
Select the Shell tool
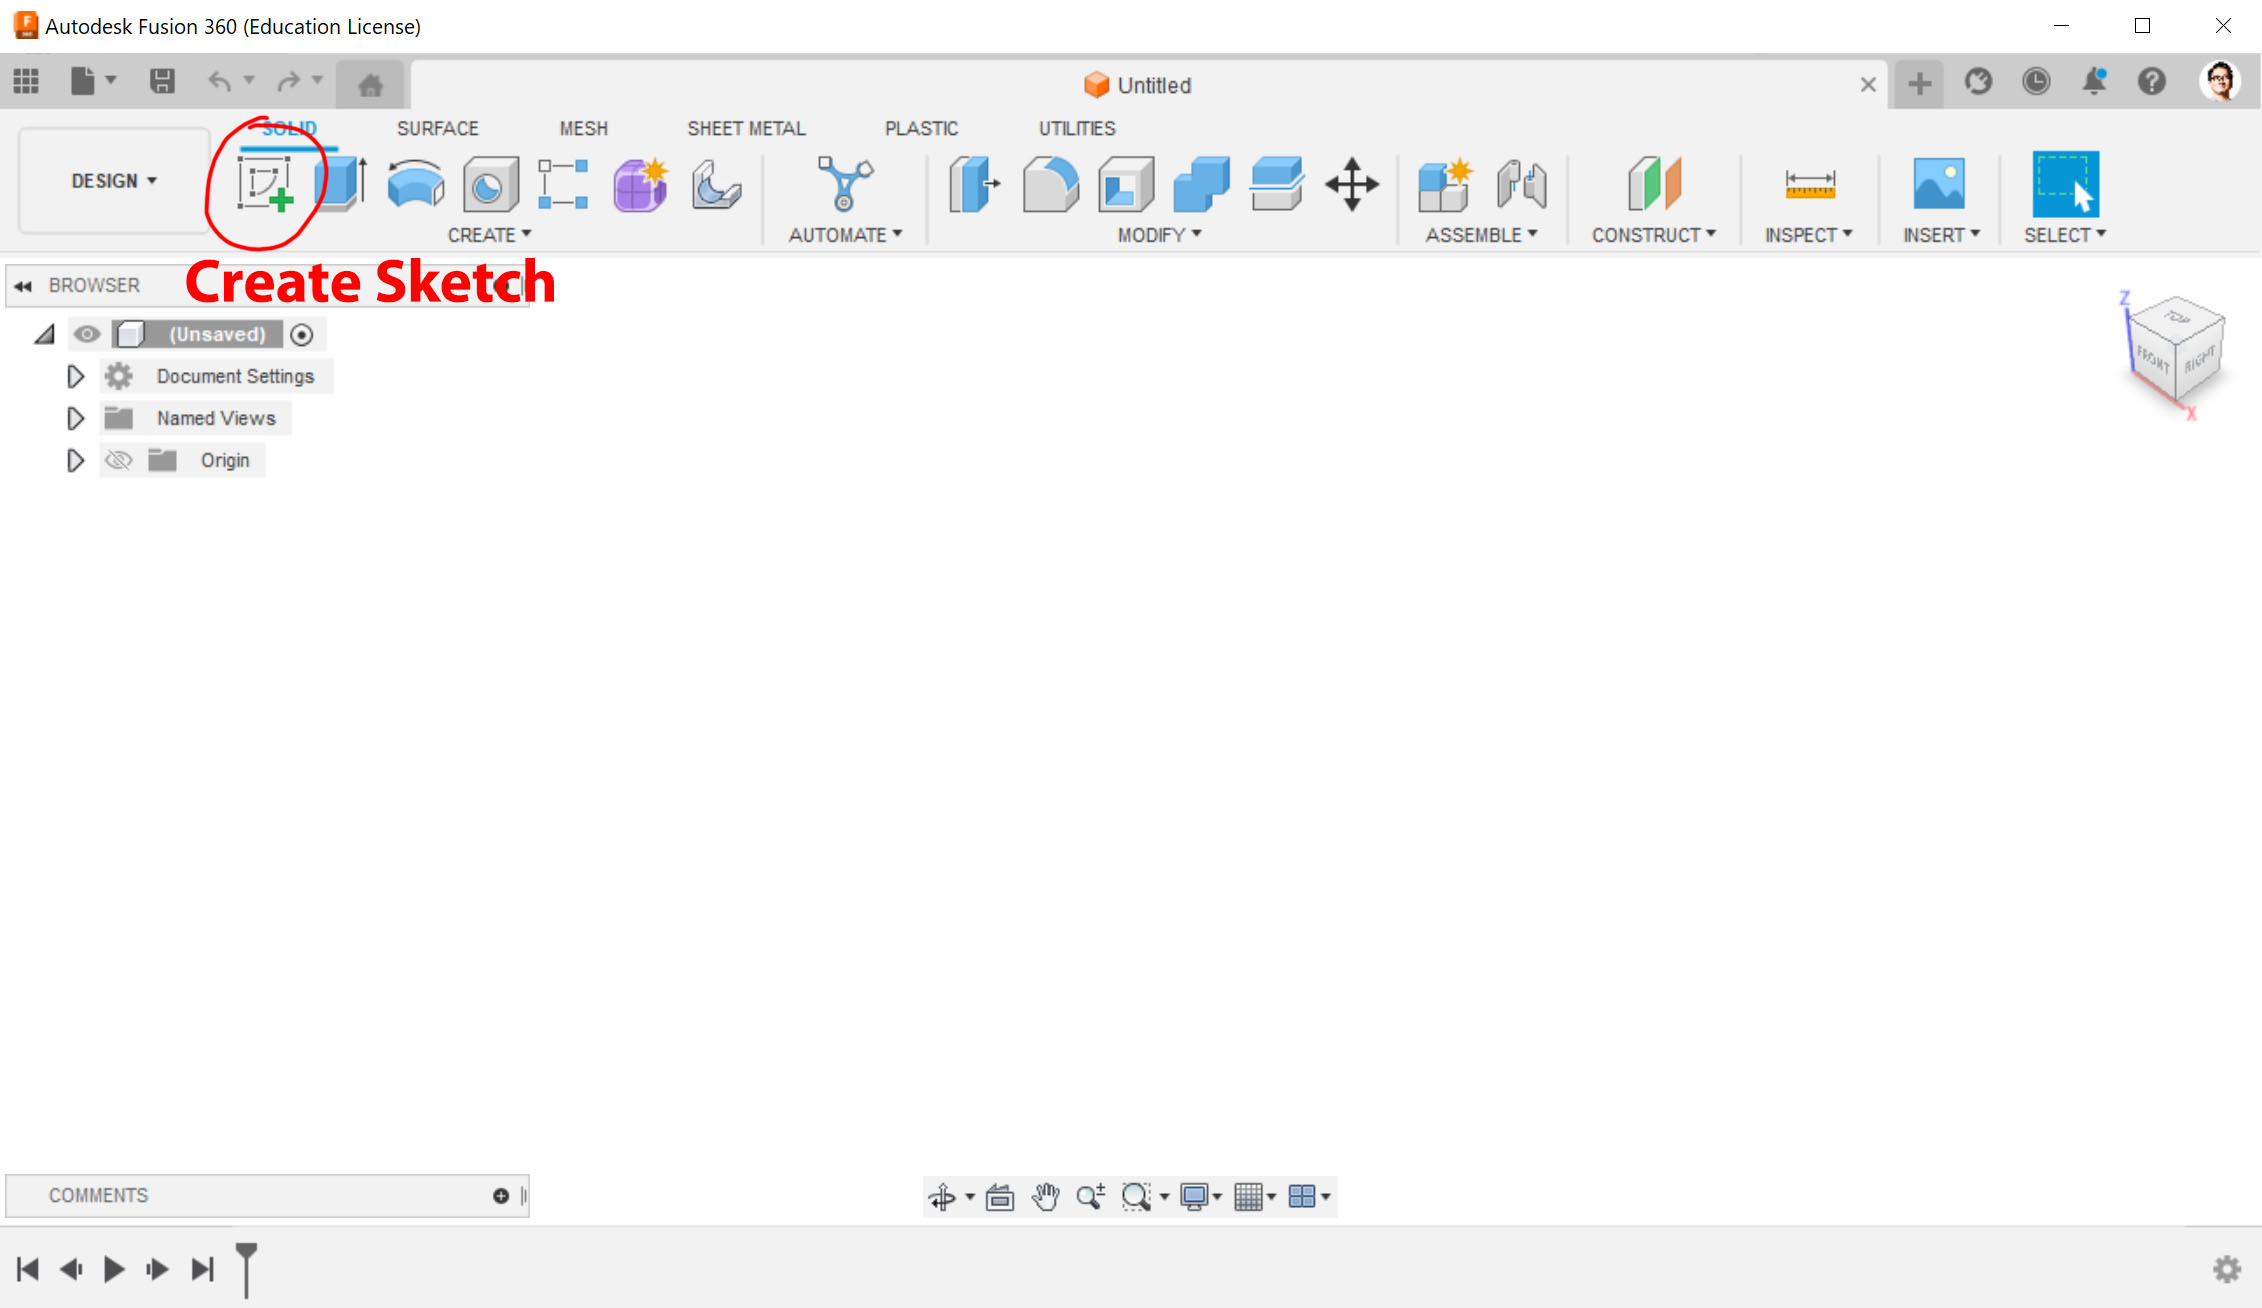click(x=1126, y=184)
